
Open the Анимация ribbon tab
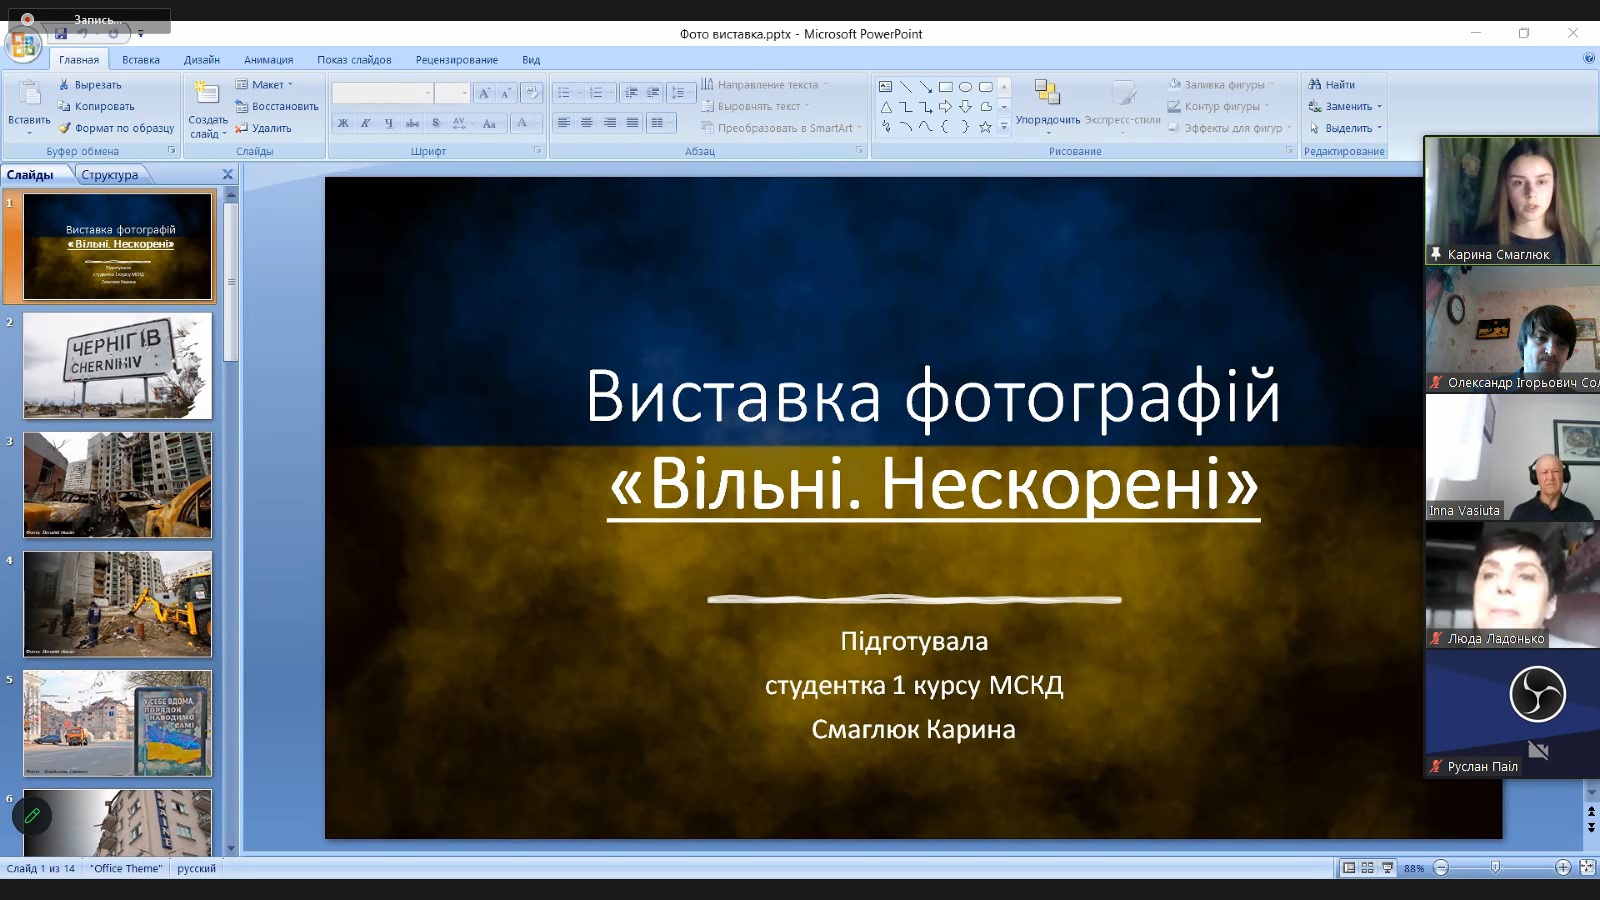[269, 60]
